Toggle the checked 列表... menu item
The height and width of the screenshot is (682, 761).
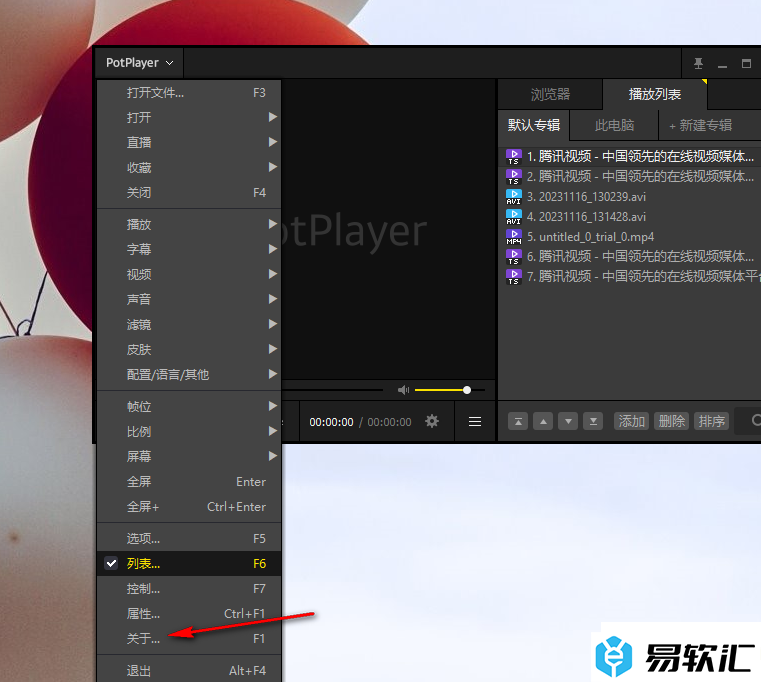[x=189, y=564]
